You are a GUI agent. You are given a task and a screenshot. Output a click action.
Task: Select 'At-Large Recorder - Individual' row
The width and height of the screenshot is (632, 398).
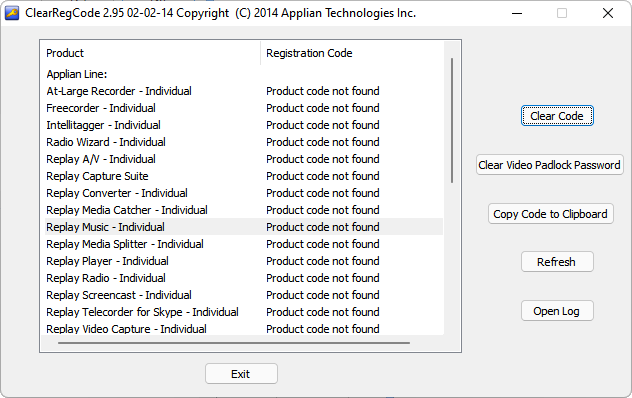[x=244, y=91]
